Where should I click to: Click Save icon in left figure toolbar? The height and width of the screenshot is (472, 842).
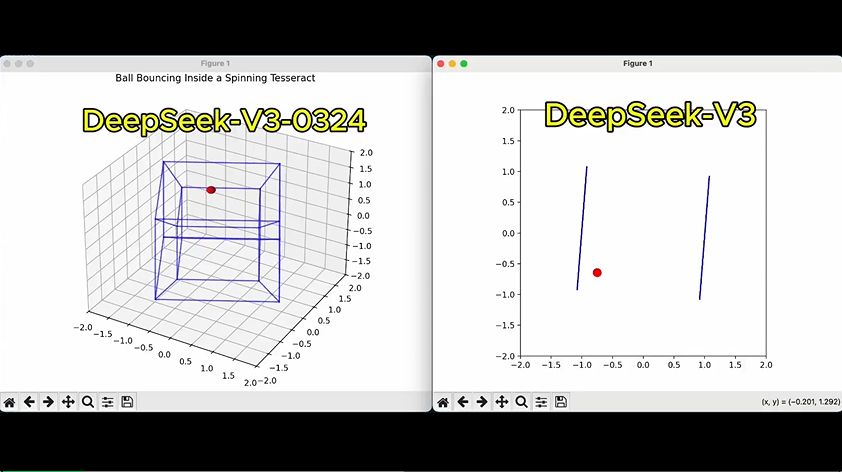click(127, 402)
